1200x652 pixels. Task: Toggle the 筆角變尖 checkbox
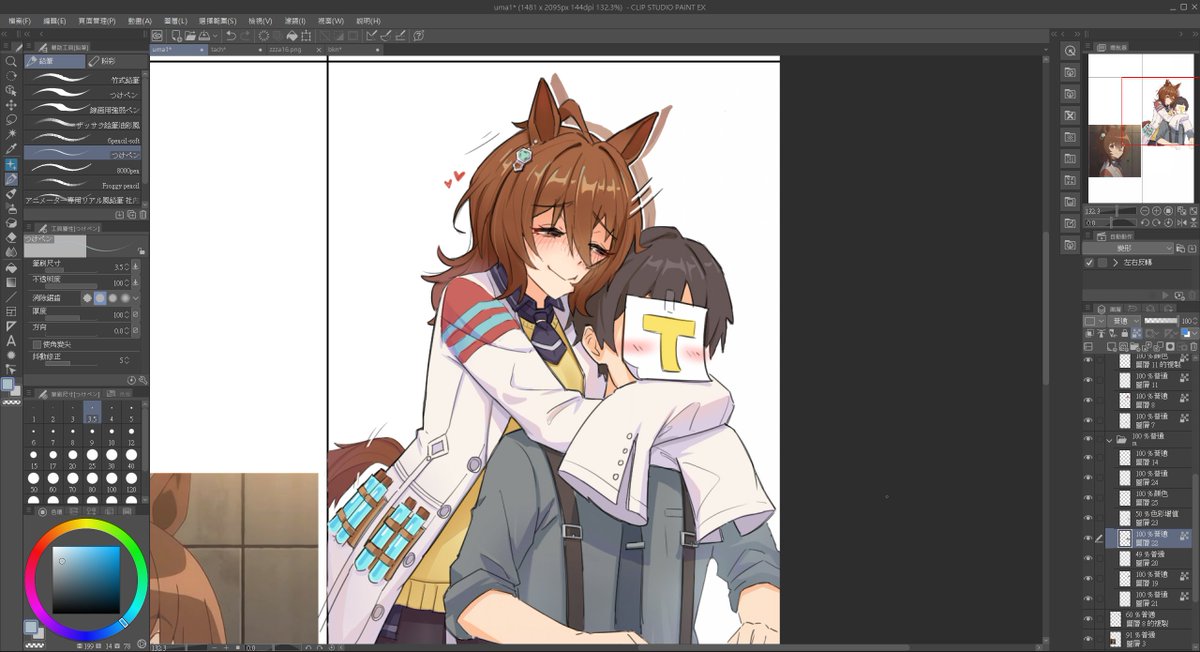[37, 344]
